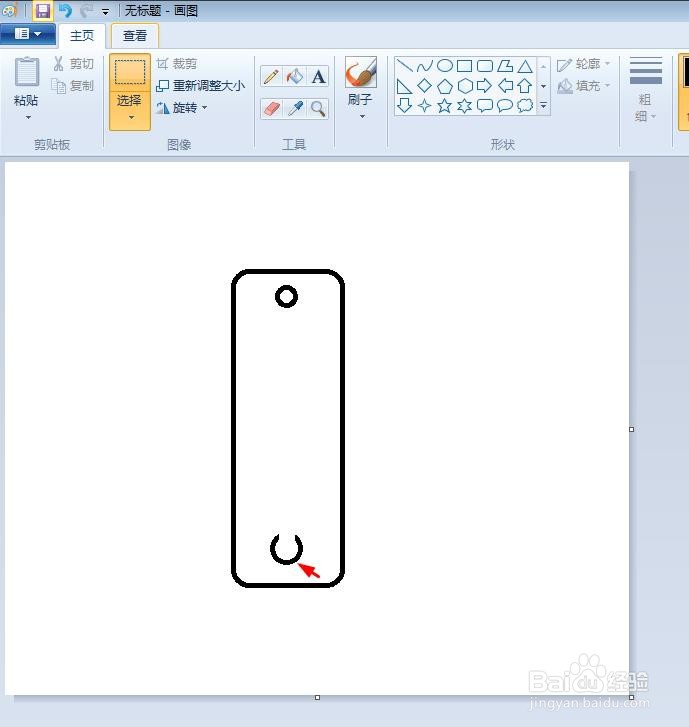Choose the Left arrow shape
The height and width of the screenshot is (727, 689).
click(x=505, y=86)
